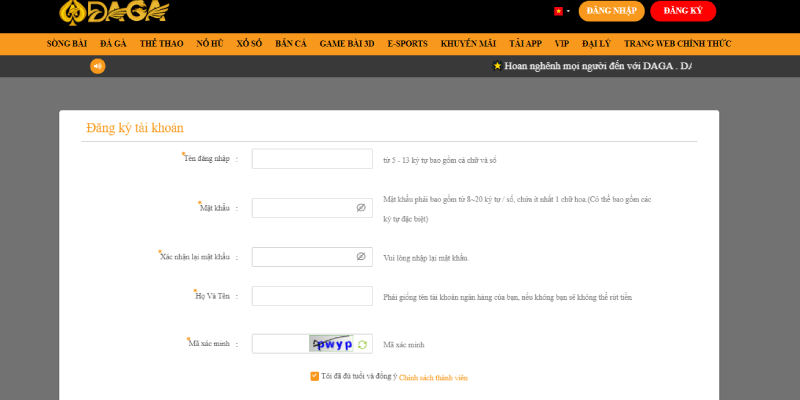Image resolution: width=800 pixels, height=400 pixels.
Task: Open KHUYẾN MÃI menu
Action: 468,44
